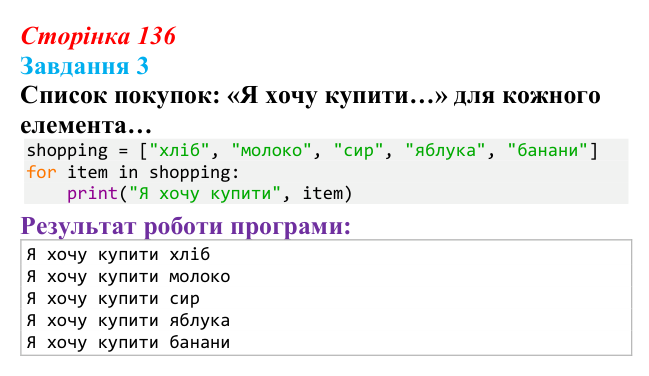Click the orange 'for' keyword
The width and height of the screenshot is (649, 376).
tap(41, 172)
